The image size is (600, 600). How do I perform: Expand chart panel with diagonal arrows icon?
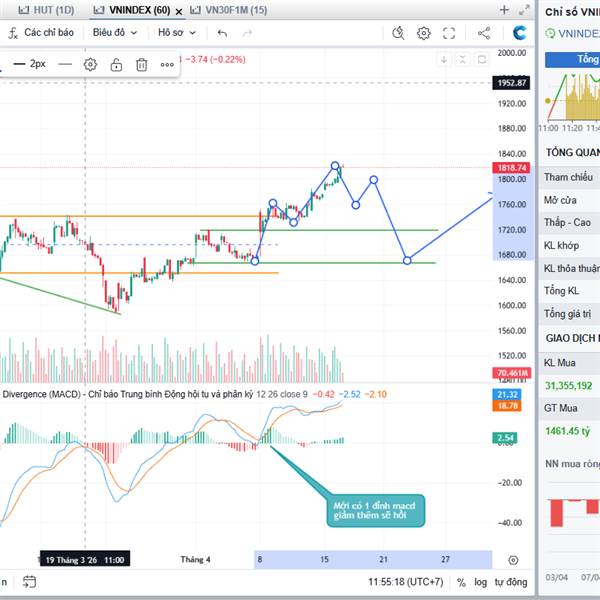[x=524, y=10]
